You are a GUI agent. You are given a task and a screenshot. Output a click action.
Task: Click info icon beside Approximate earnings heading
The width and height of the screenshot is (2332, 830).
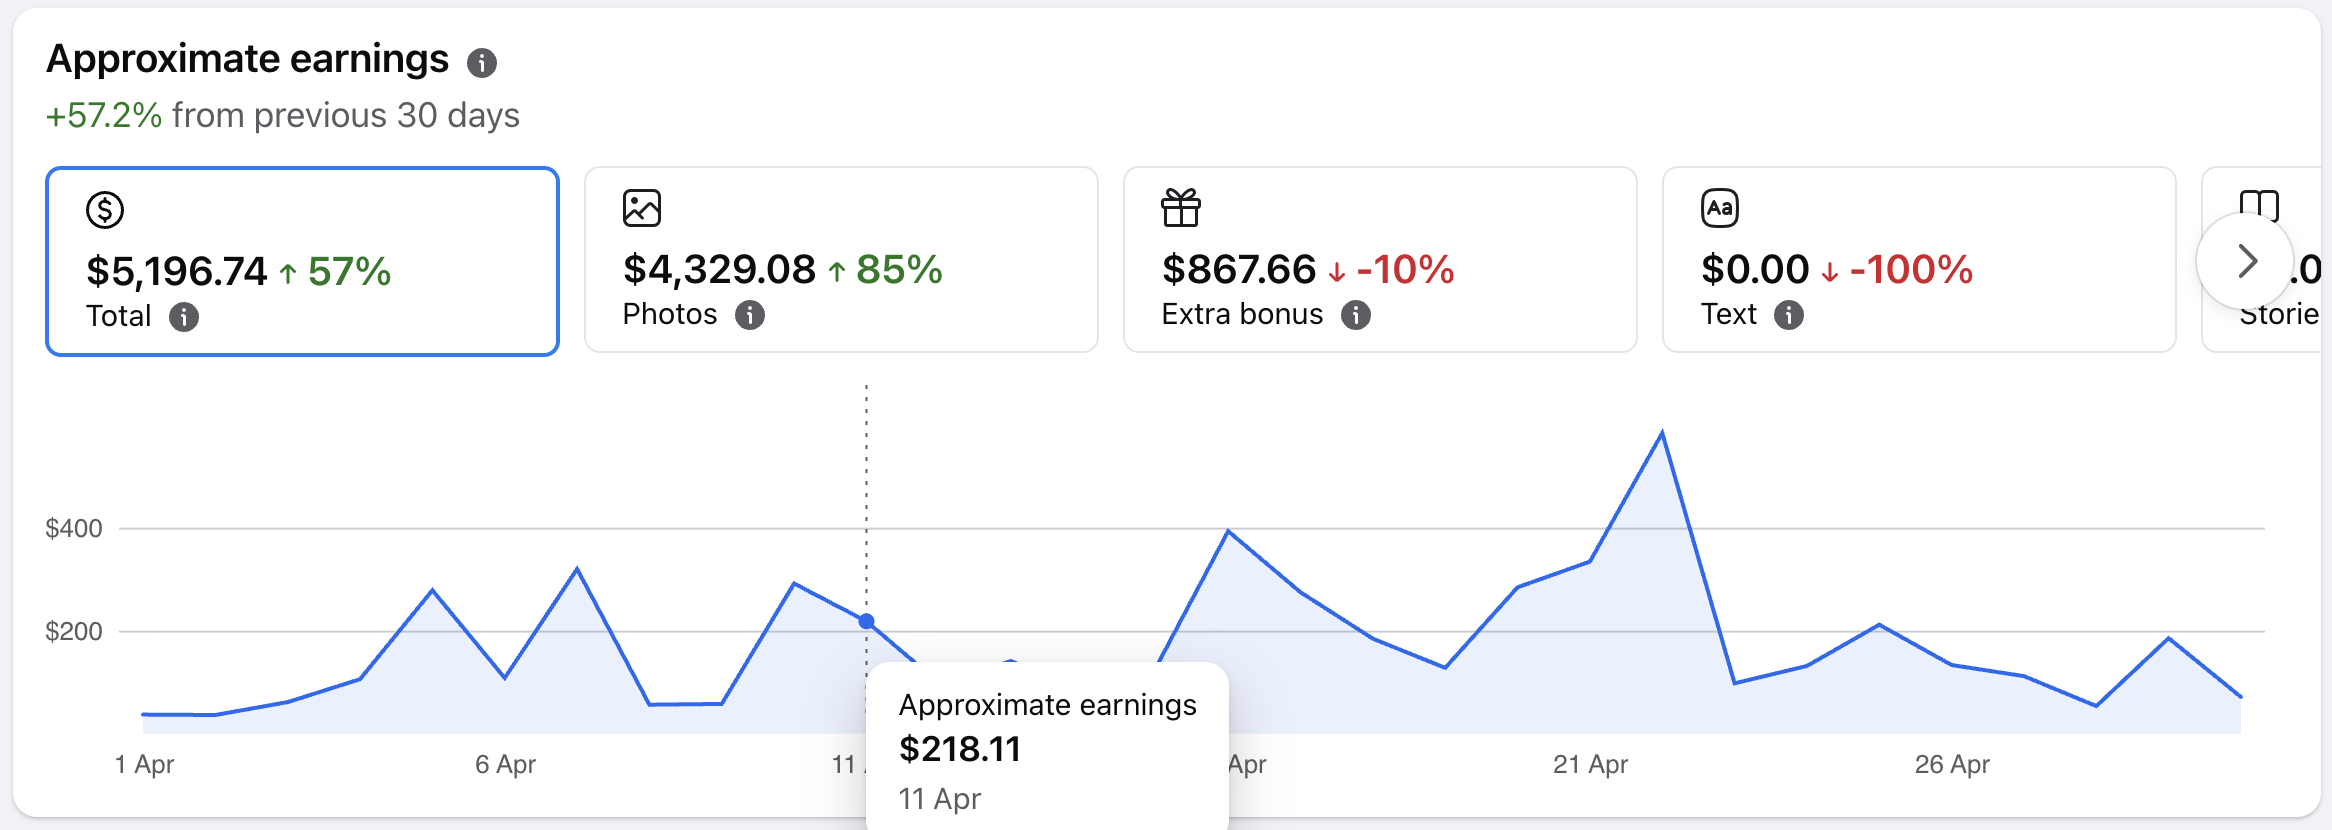(x=482, y=63)
